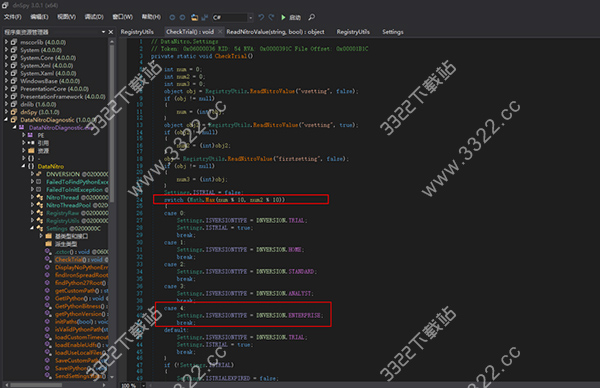The image size is (600, 388).
Task: Click the CheckTrial() method icon in tree
Action: point(48,259)
